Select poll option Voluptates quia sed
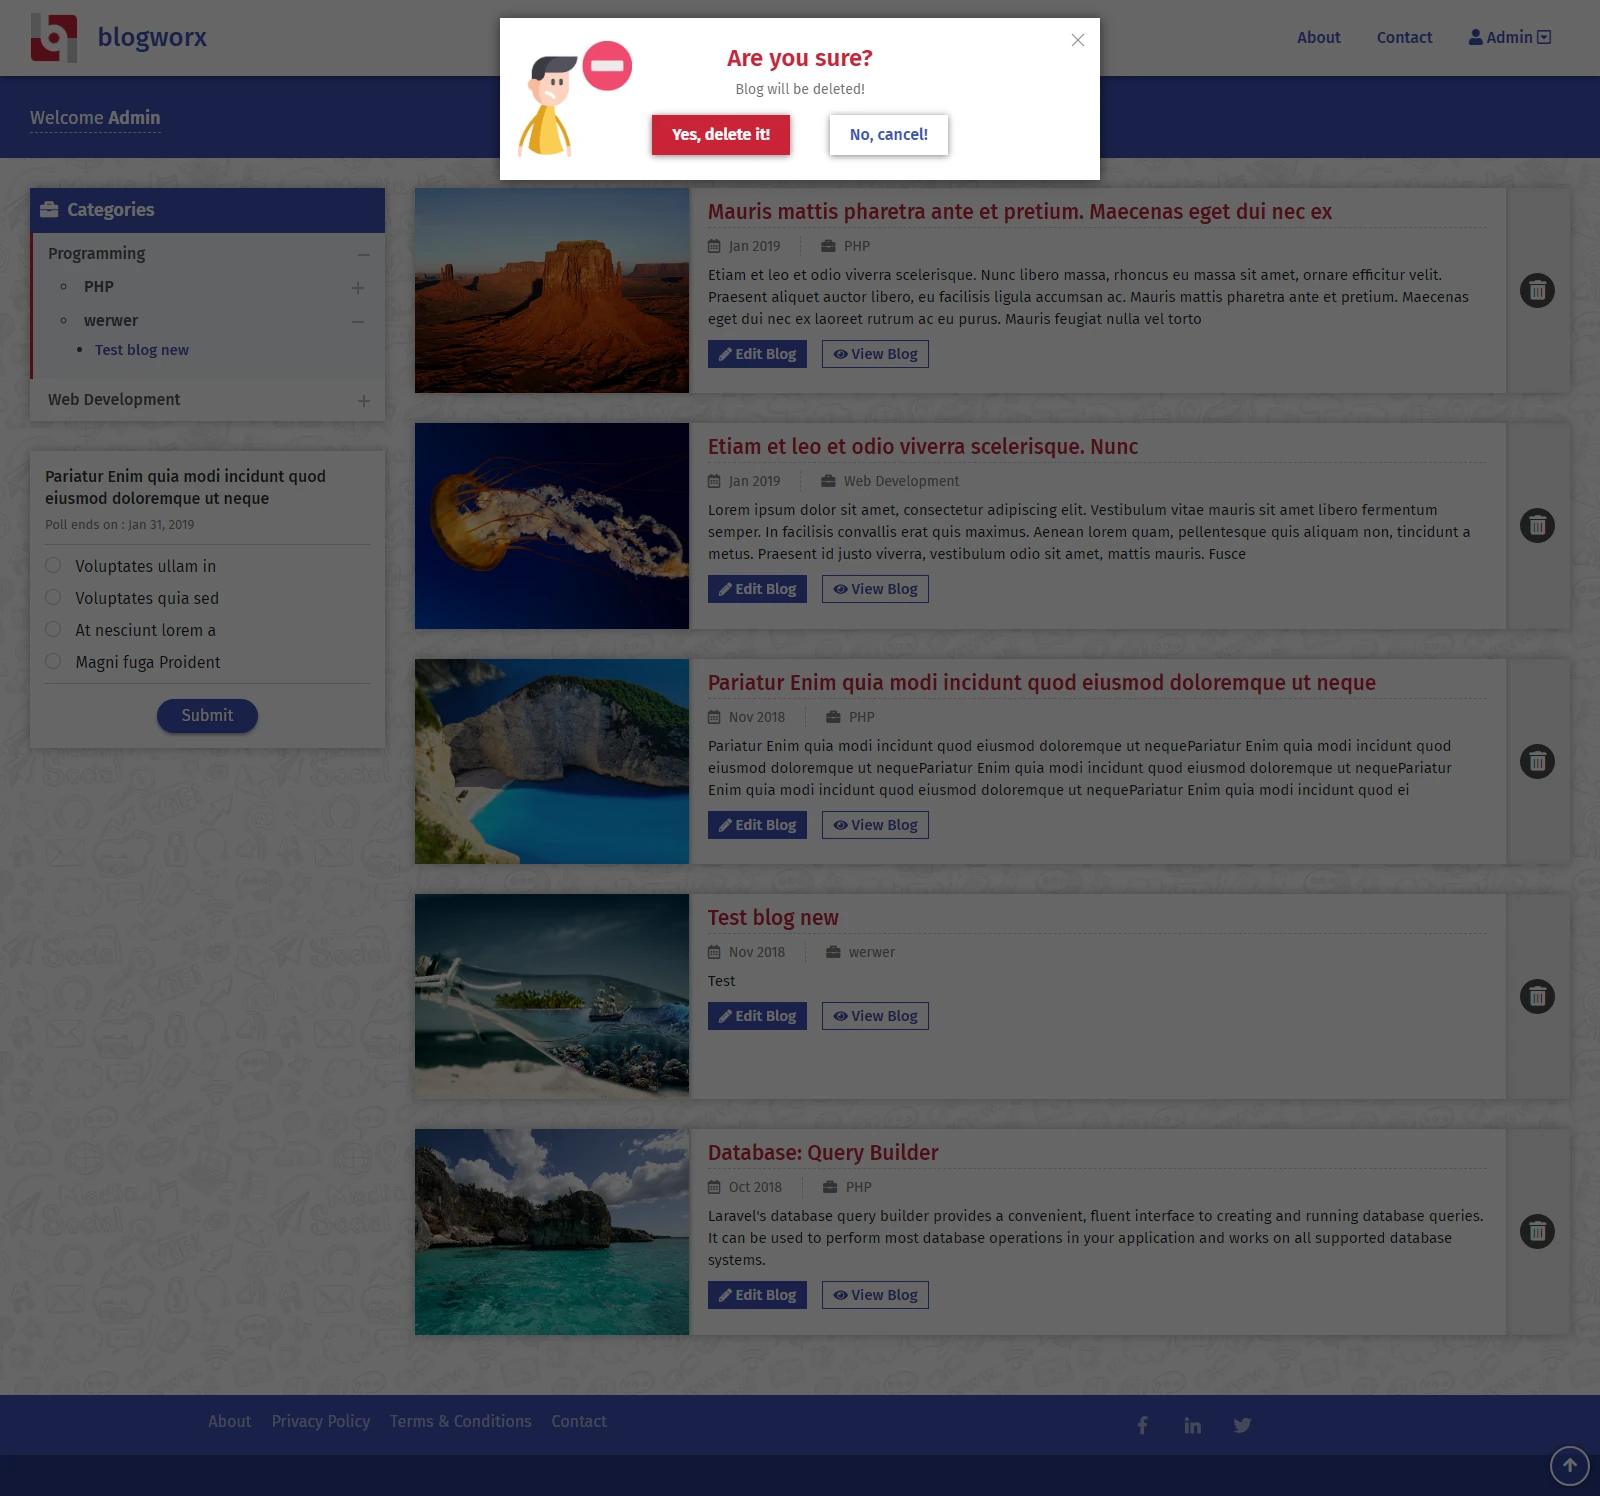The width and height of the screenshot is (1600, 1496). point(53,597)
